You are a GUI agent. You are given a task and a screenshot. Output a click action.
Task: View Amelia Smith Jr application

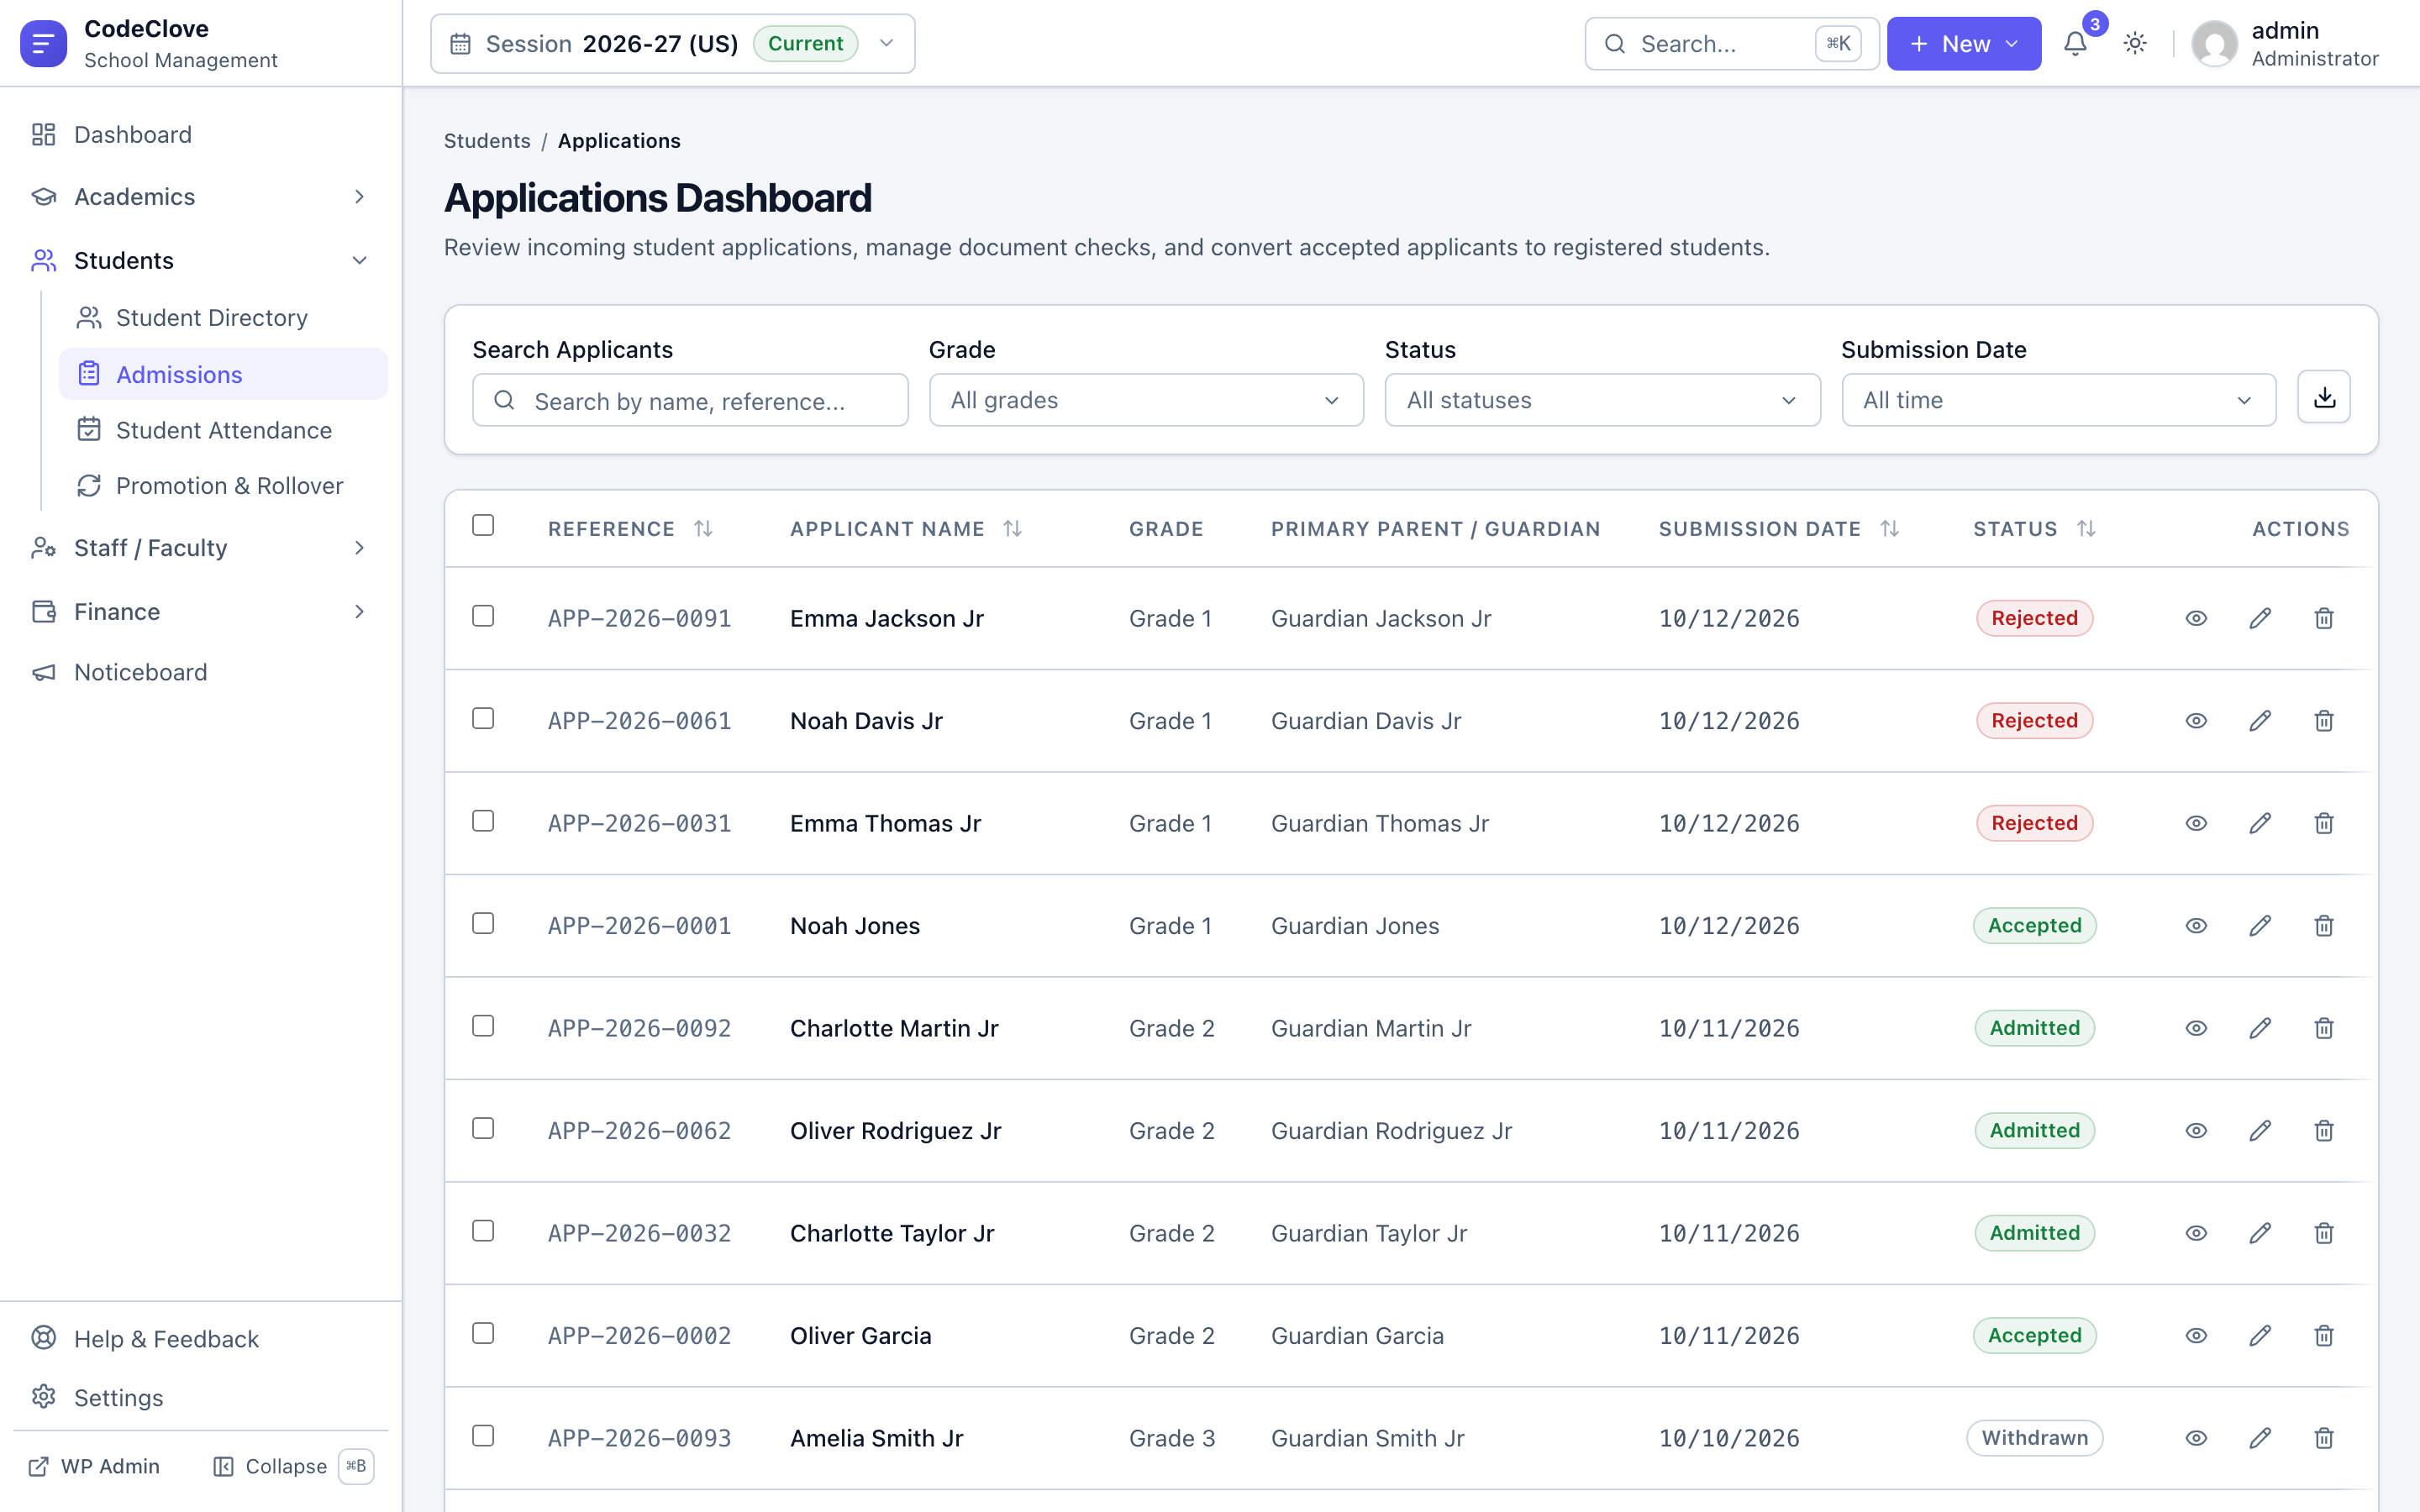2196,1438
